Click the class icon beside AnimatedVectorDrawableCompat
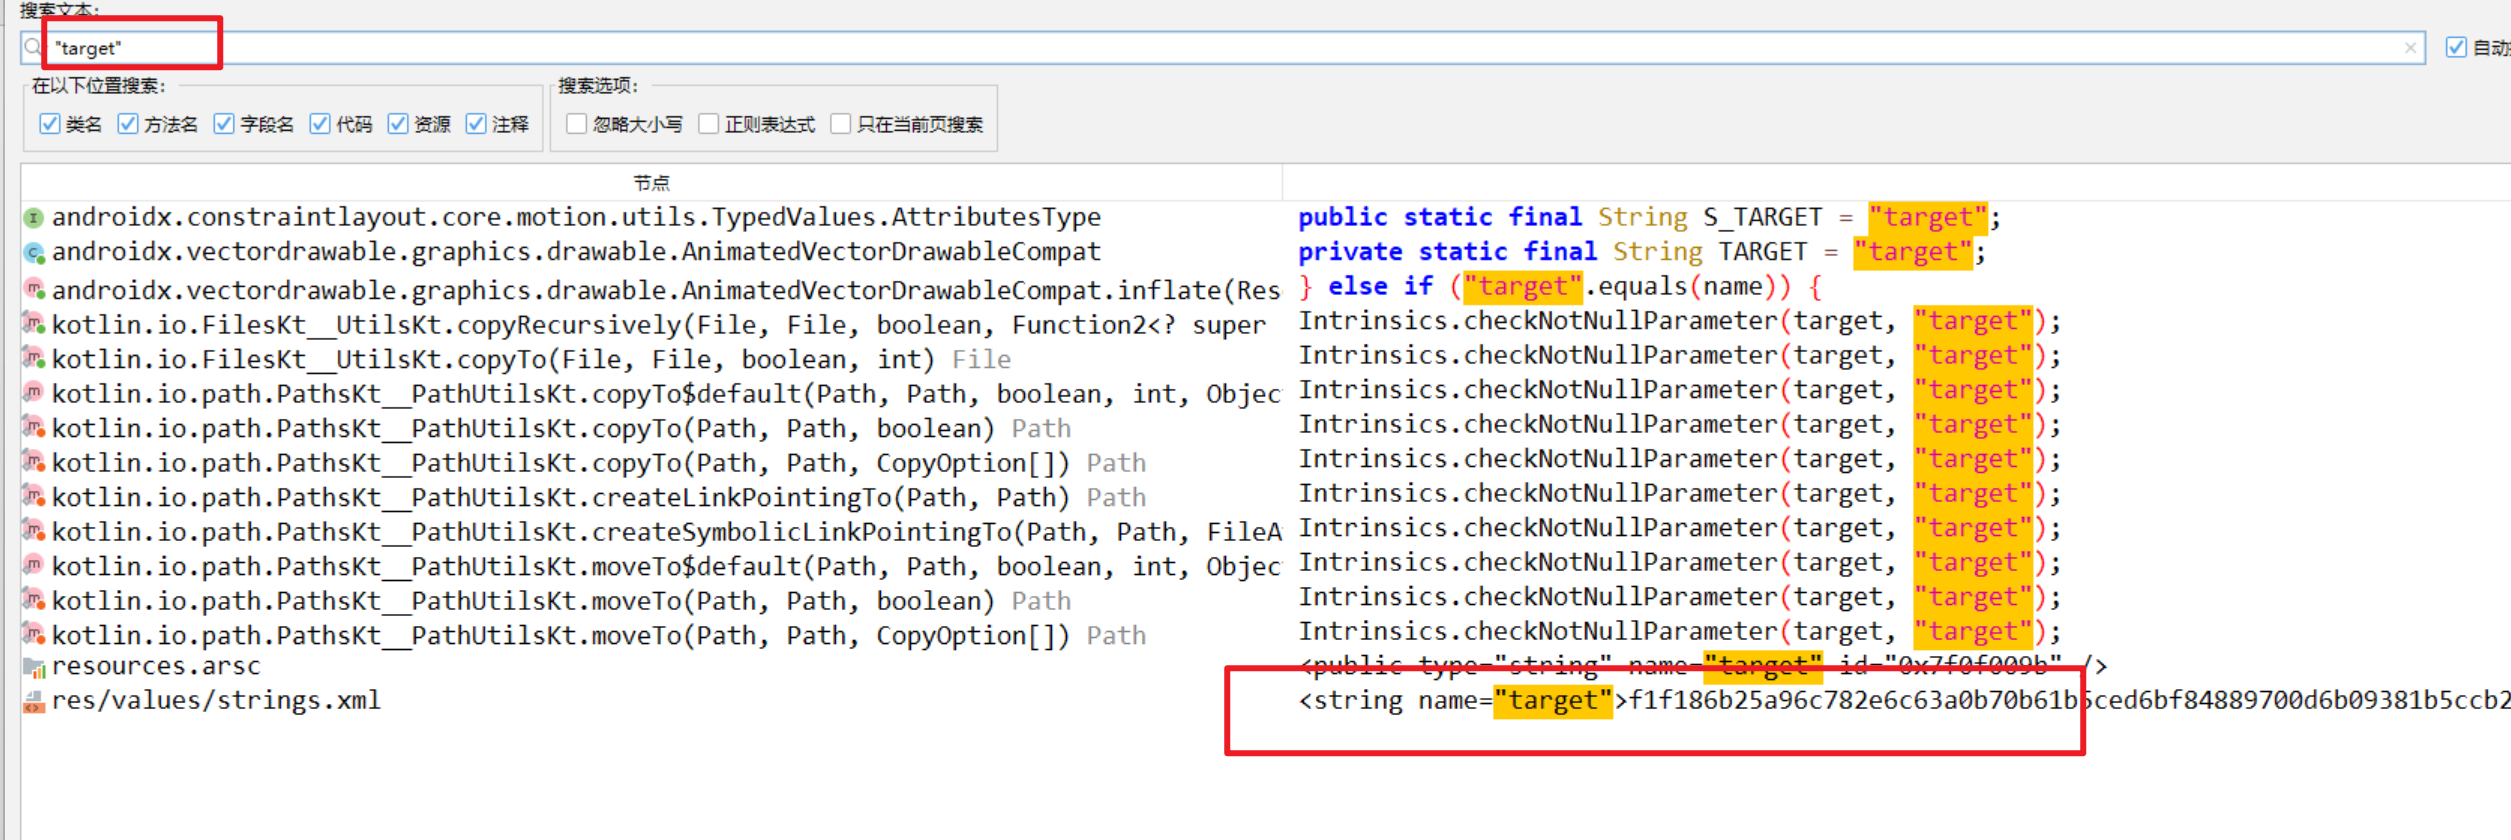The image size is (2511, 840). coord(34,253)
